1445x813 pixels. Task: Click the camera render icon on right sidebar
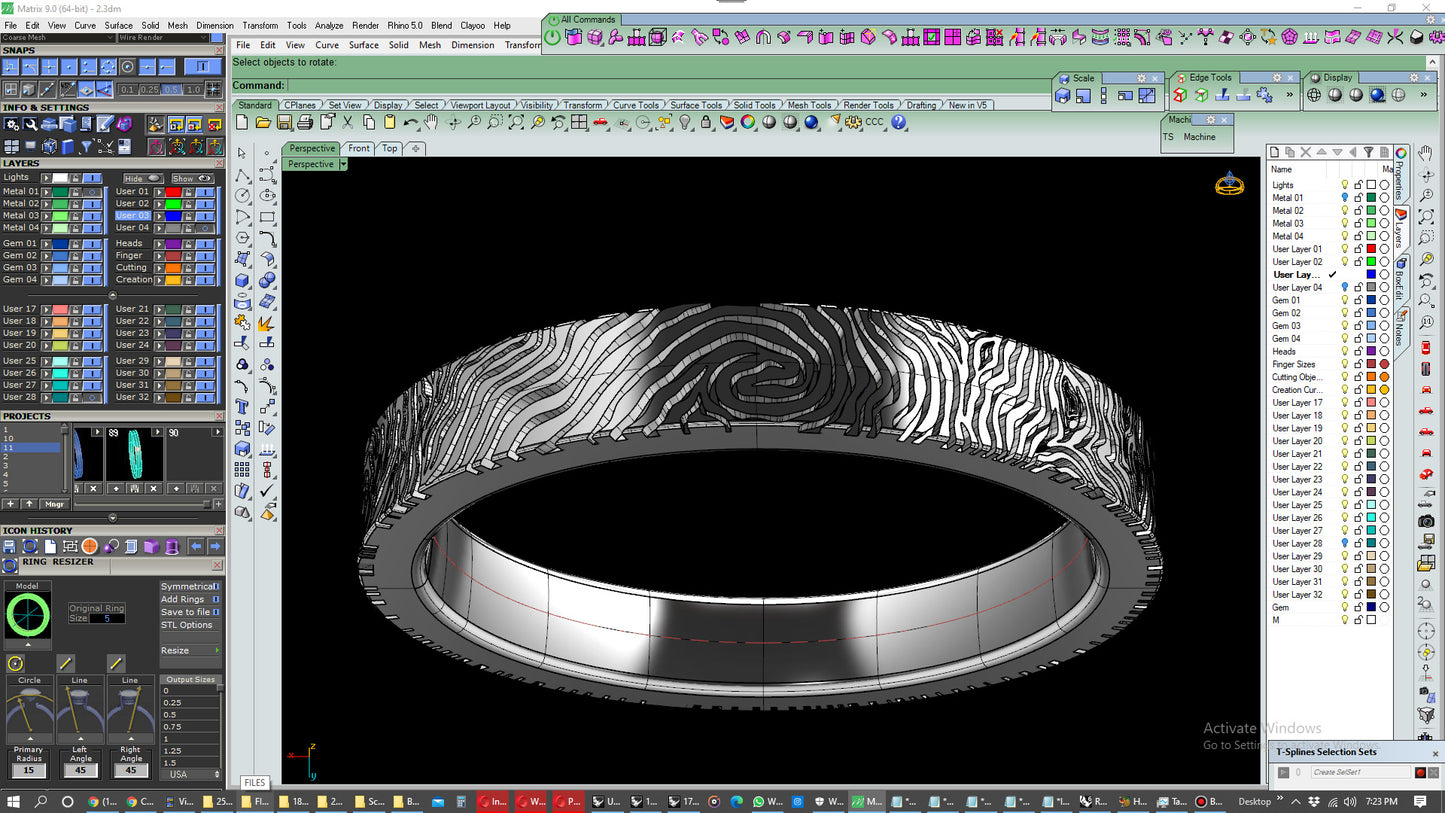[1427, 519]
